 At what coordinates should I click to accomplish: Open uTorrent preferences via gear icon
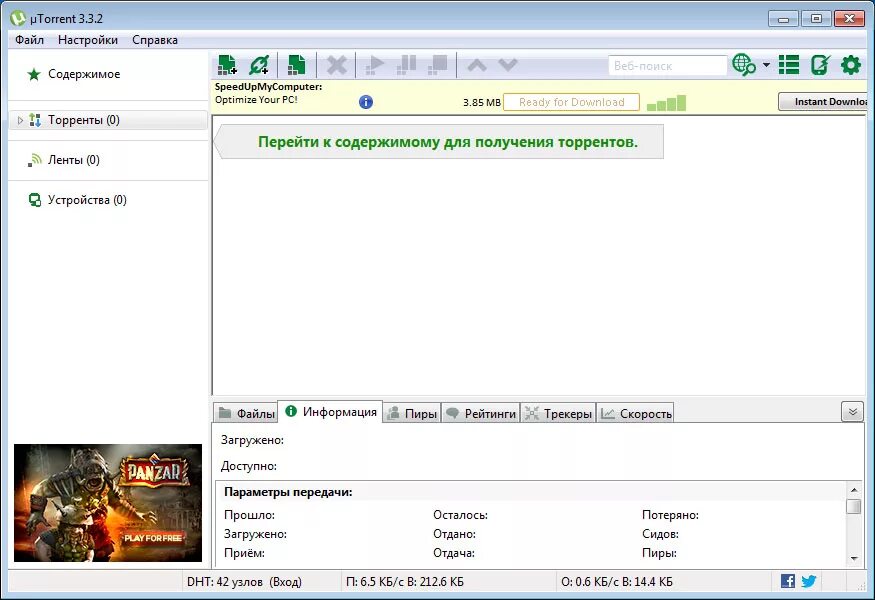click(849, 64)
